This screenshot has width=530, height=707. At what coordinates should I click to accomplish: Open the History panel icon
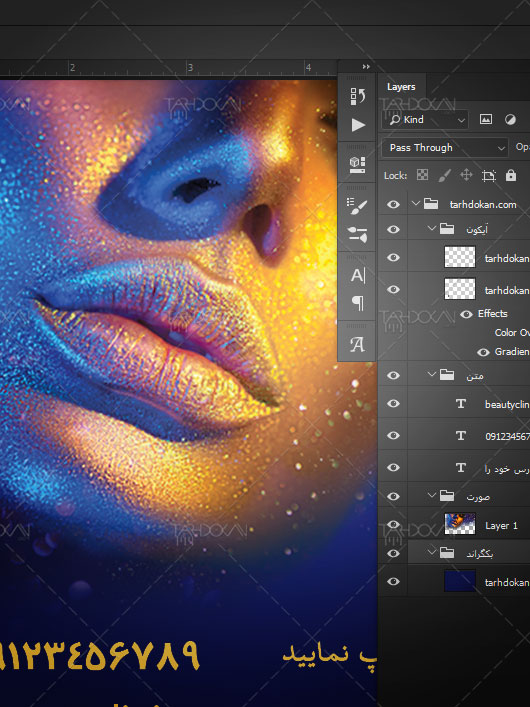pos(358,96)
